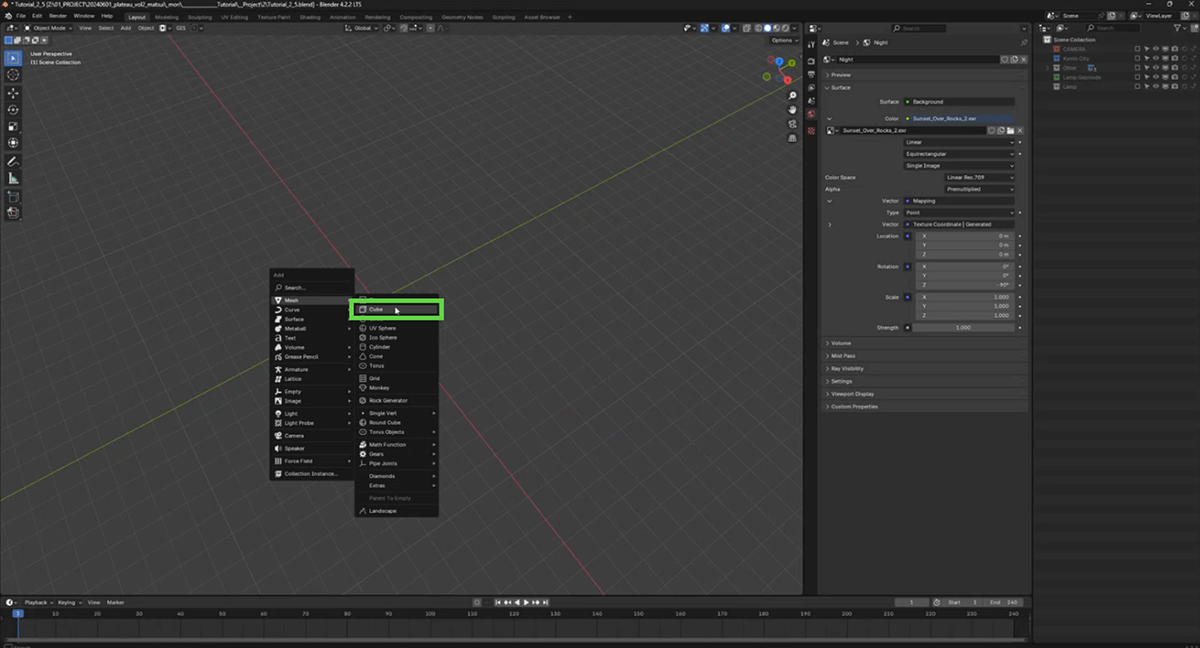Switch to the Geometry Nodes workspace tab
This screenshot has height=648, width=1200.
click(461, 17)
